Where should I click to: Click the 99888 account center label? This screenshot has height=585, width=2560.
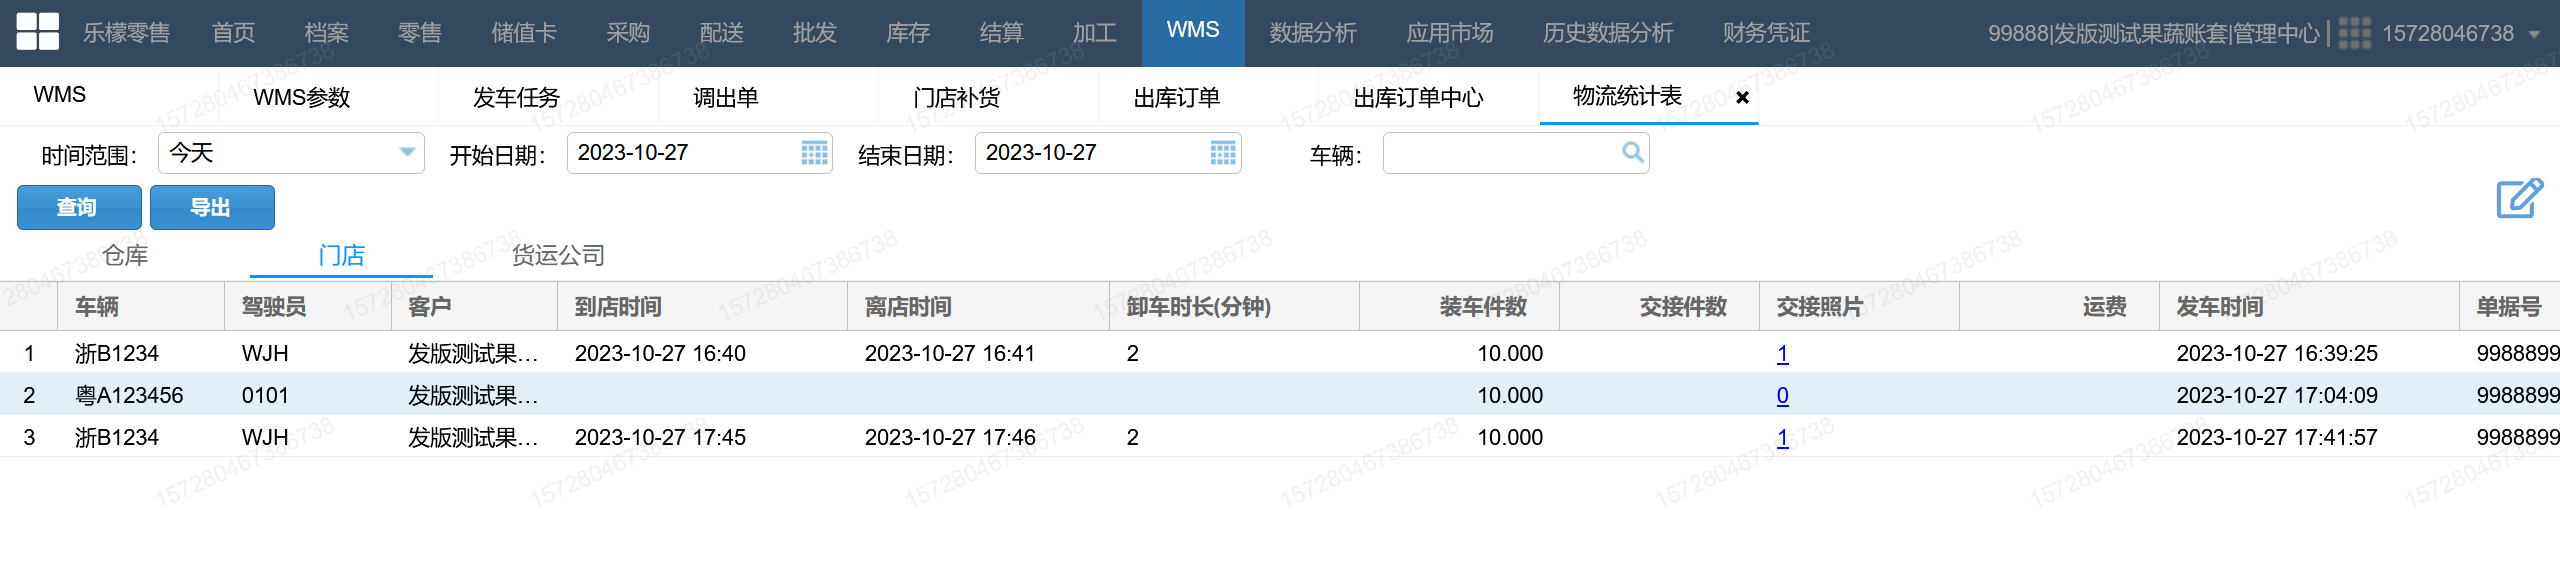(2153, 33)
